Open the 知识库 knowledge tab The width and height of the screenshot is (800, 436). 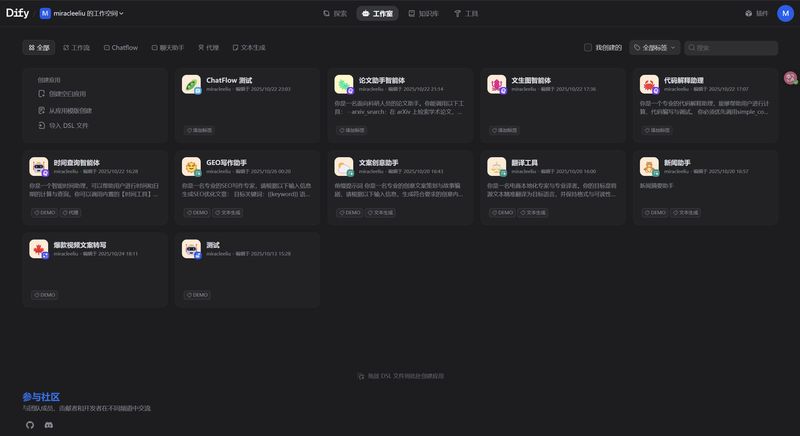click(423, 13)
